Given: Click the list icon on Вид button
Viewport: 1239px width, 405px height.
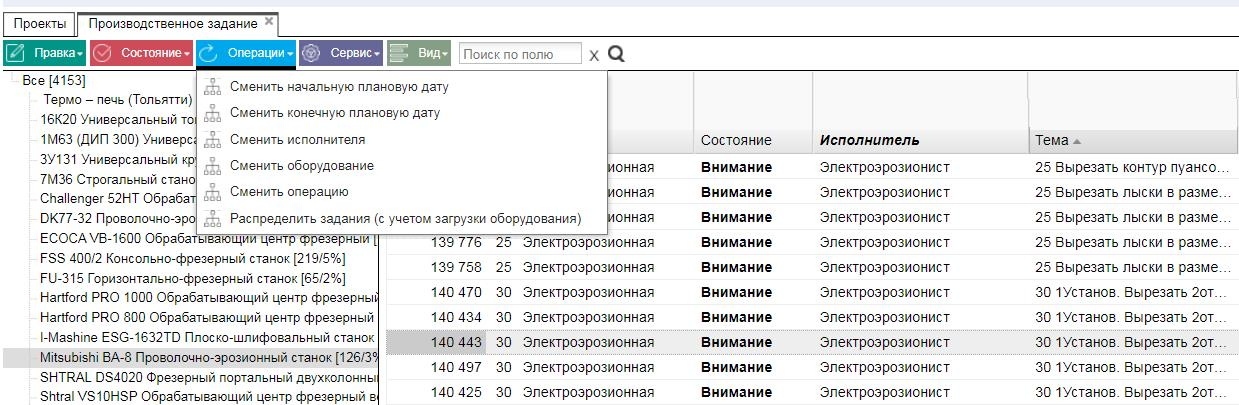Looking at the screenshot, I should pyautogui.click(x=399, y=53).
